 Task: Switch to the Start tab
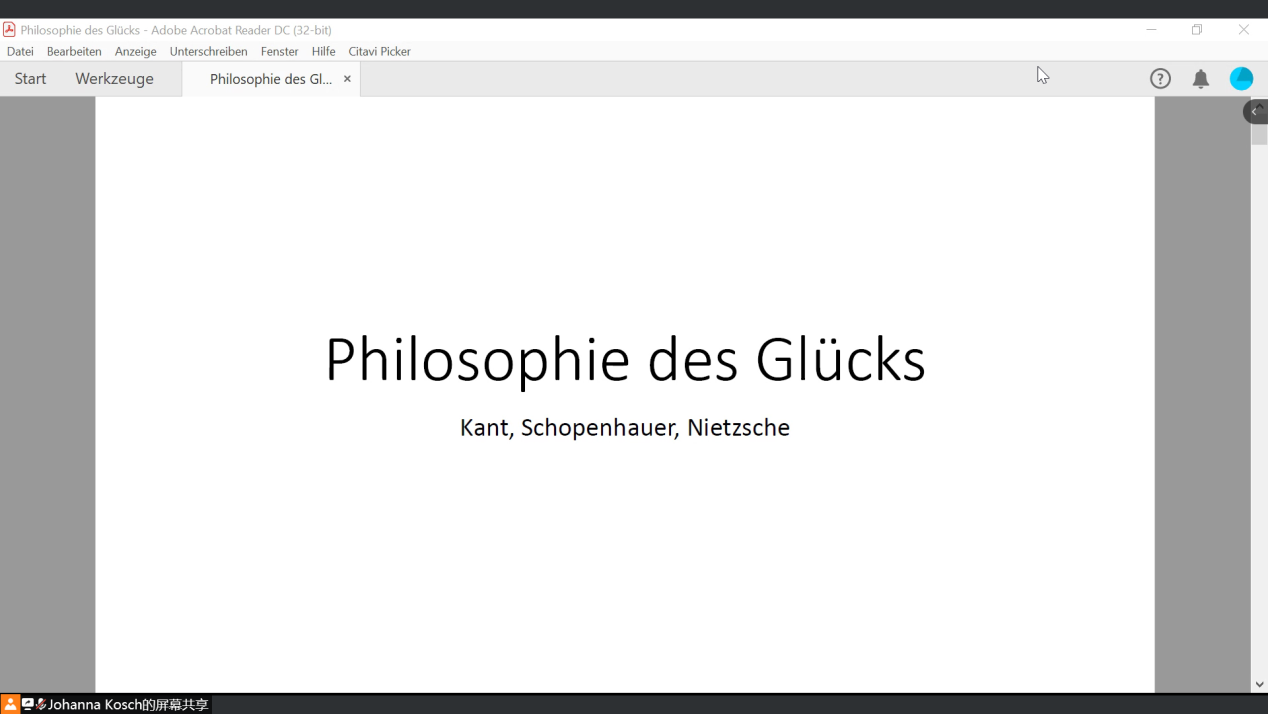point(30,79)
